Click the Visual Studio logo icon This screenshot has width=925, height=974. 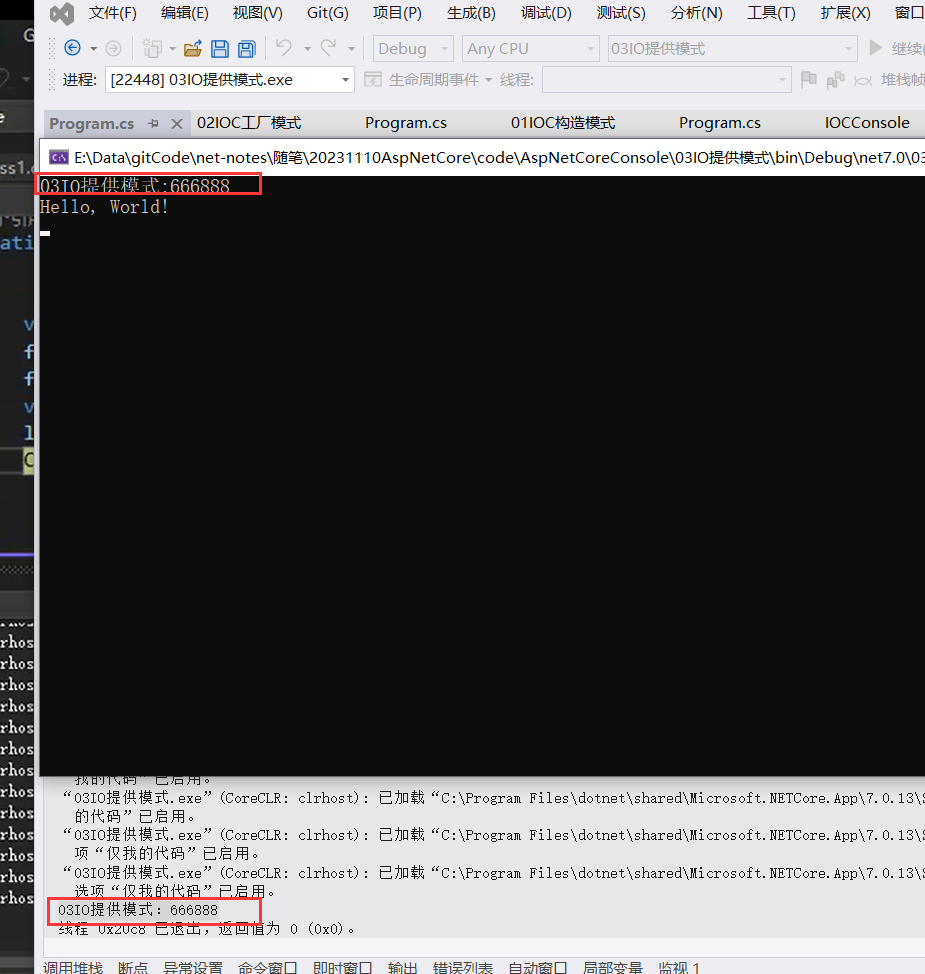click(x=62, y=14)
